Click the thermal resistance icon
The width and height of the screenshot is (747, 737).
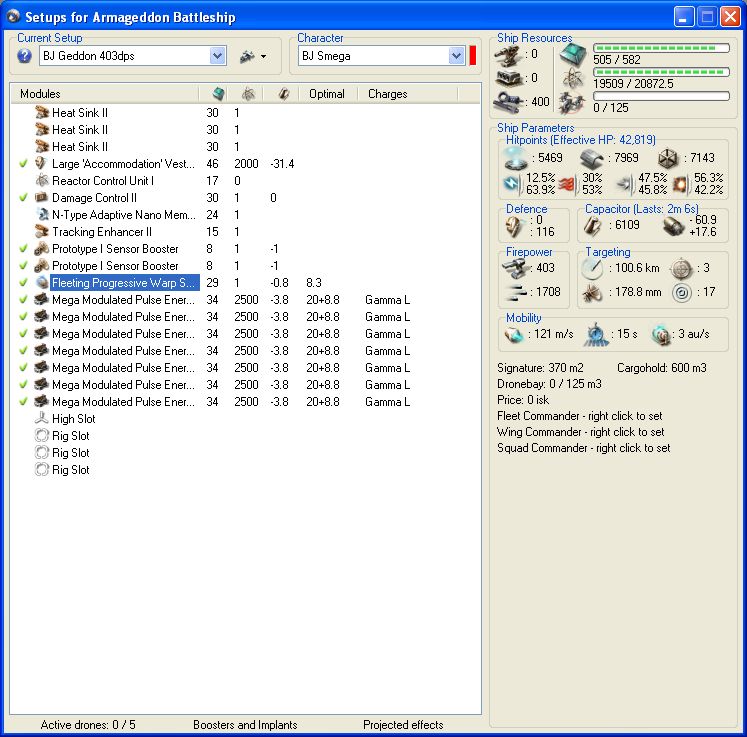pos(568,184)
